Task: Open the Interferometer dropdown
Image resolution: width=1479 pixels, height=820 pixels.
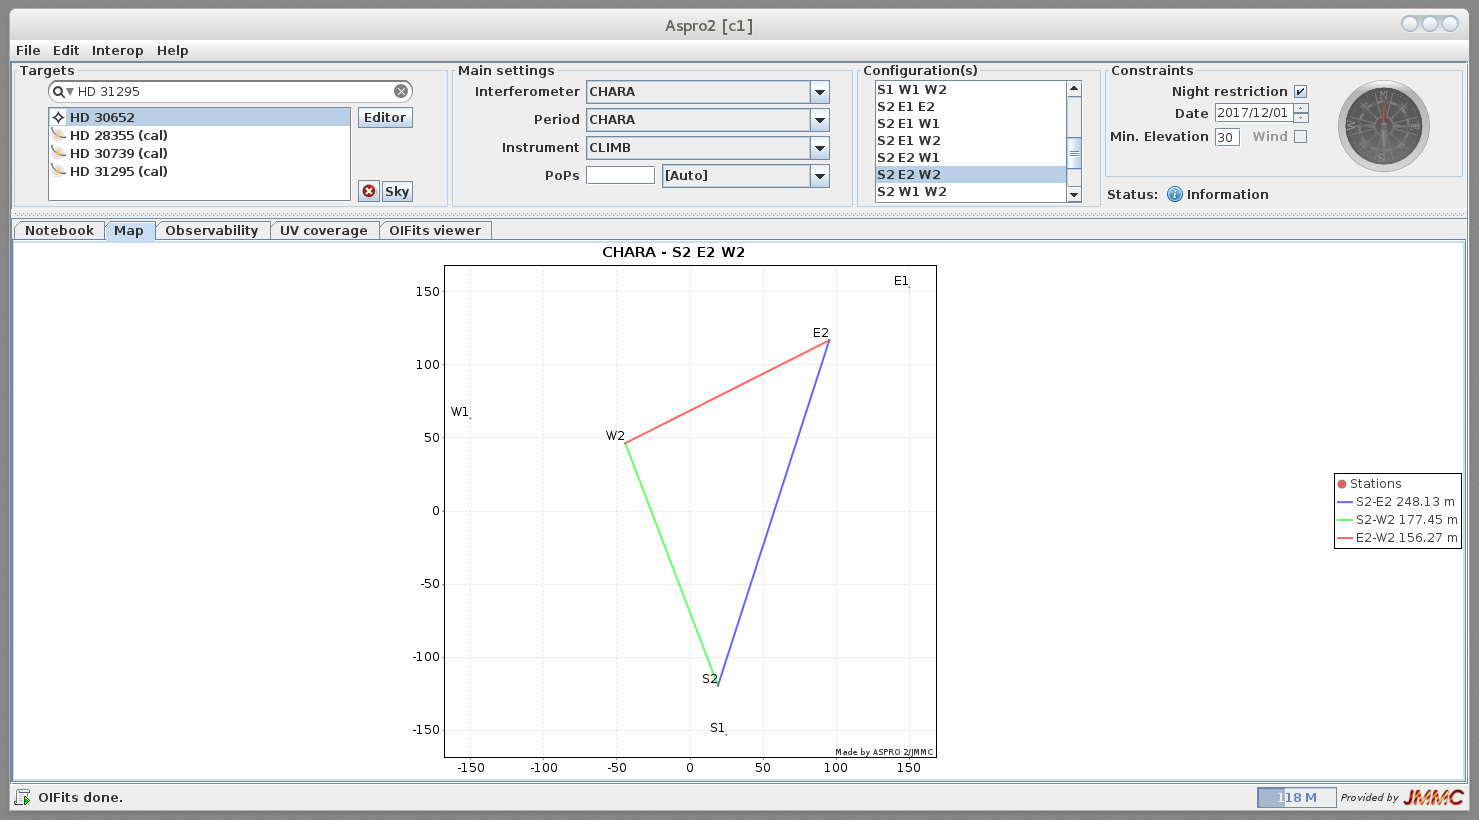Action: pos(820,92)
